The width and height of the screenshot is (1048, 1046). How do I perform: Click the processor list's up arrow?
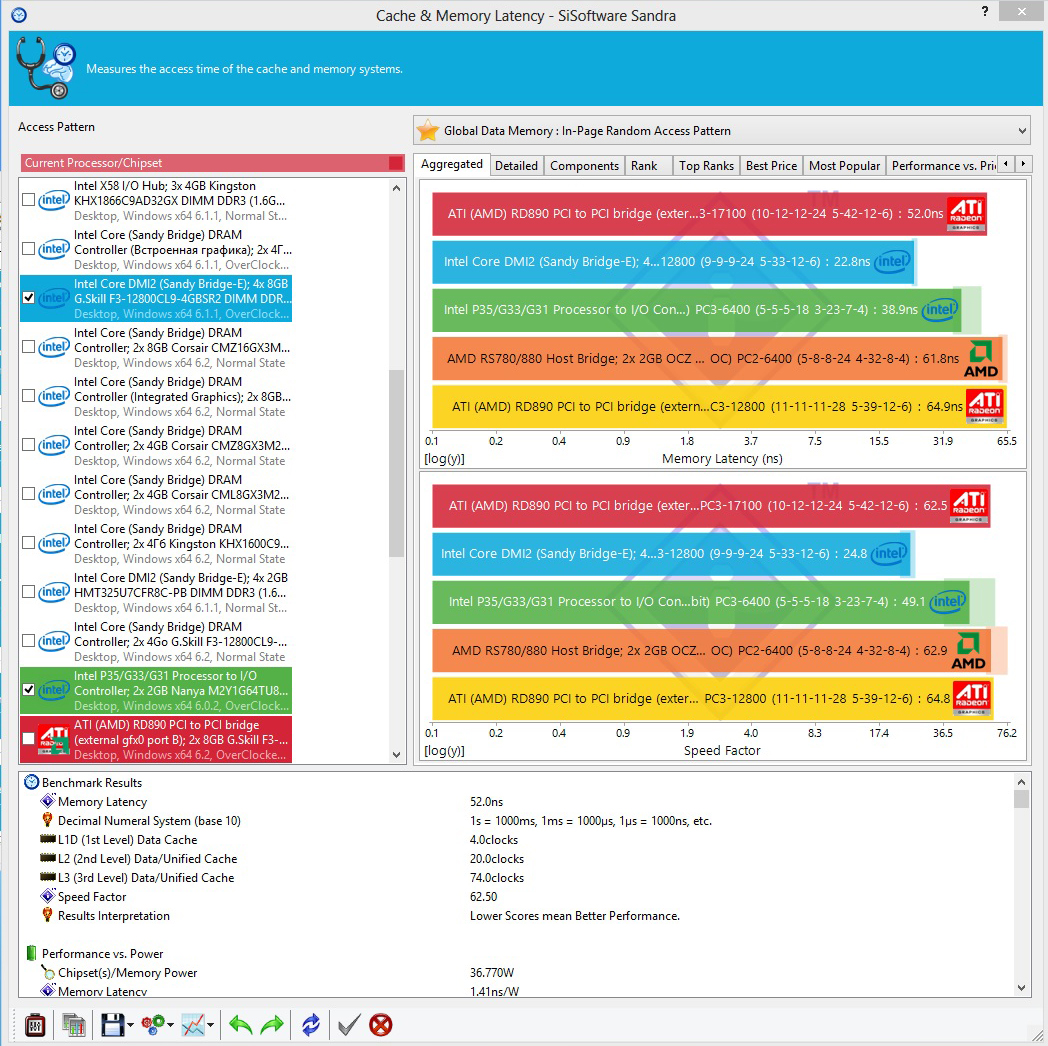click(396, 188)
